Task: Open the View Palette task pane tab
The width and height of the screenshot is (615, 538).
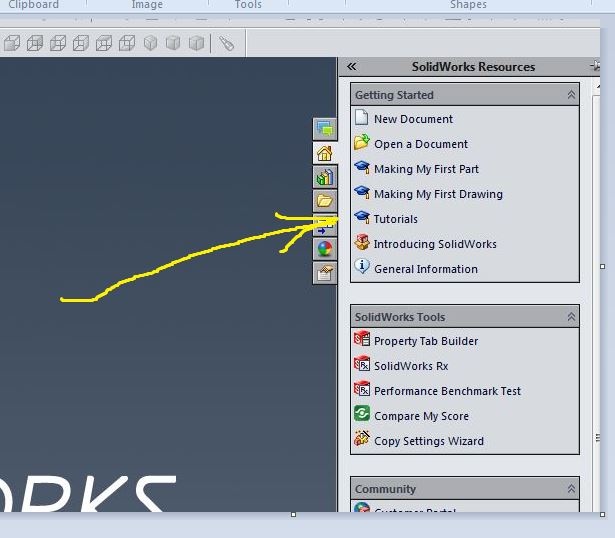Action: coord(325,225)
